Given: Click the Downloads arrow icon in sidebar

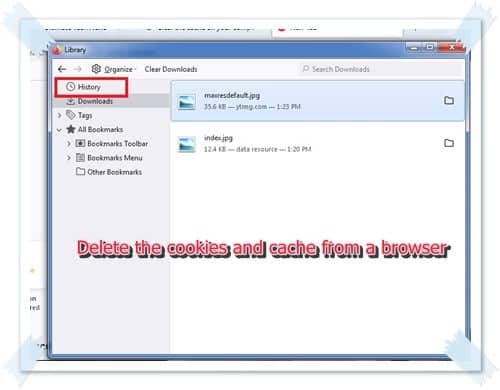Looking at the screenshot, I should 70,101.
